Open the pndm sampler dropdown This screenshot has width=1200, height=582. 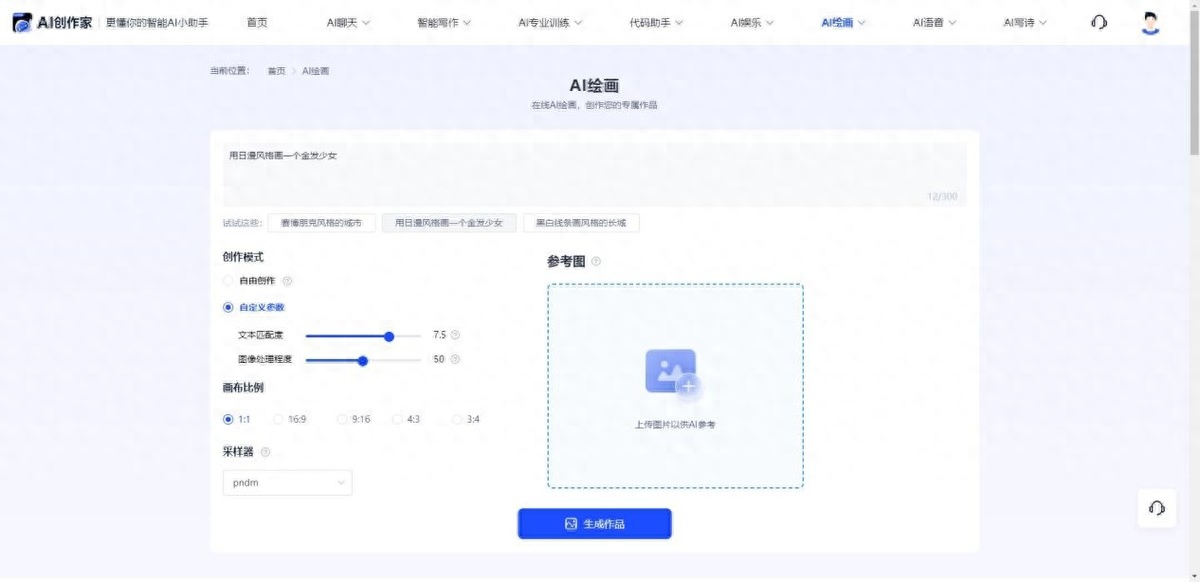287,482
